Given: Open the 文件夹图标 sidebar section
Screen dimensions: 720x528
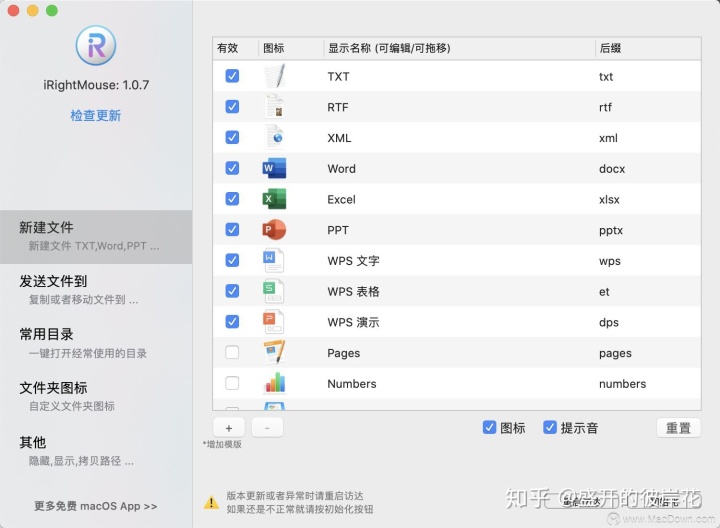Looking at the screenshot, I should pos(96,397).
